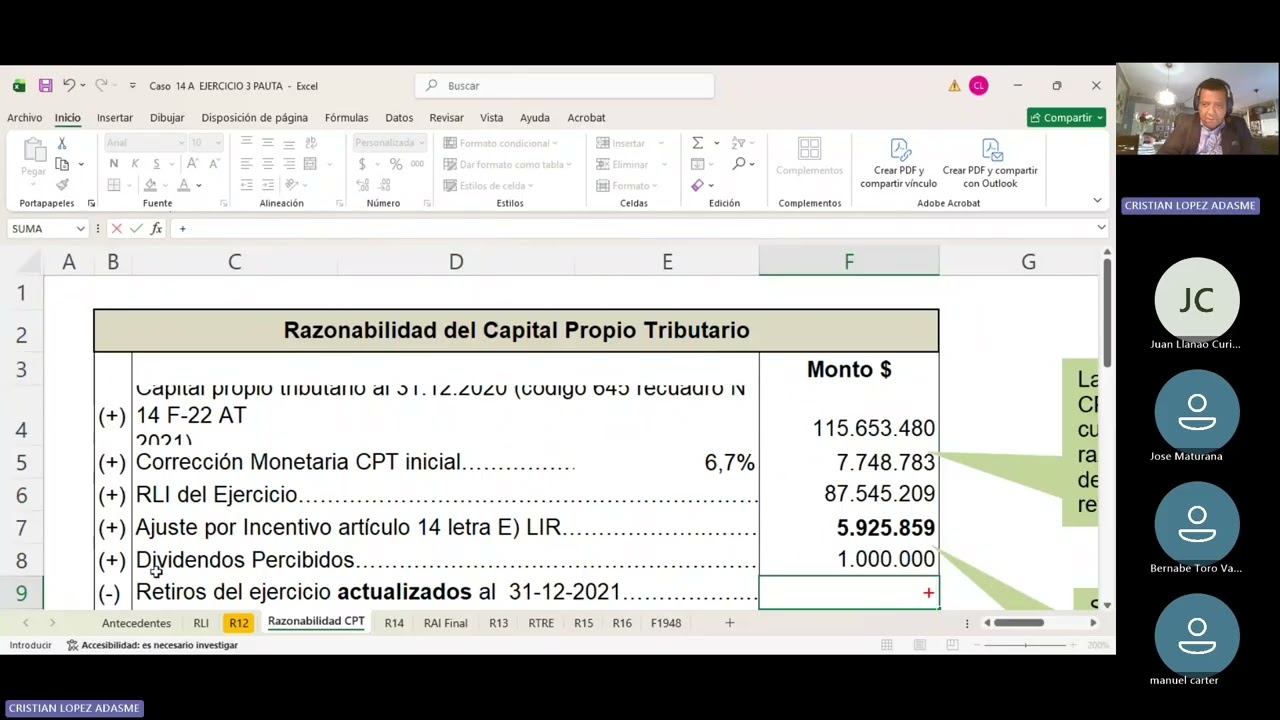Image resolution: width=1280 pixels, height=720 pixels.
Task: Click the fill down icon
Action: [697, 164]
